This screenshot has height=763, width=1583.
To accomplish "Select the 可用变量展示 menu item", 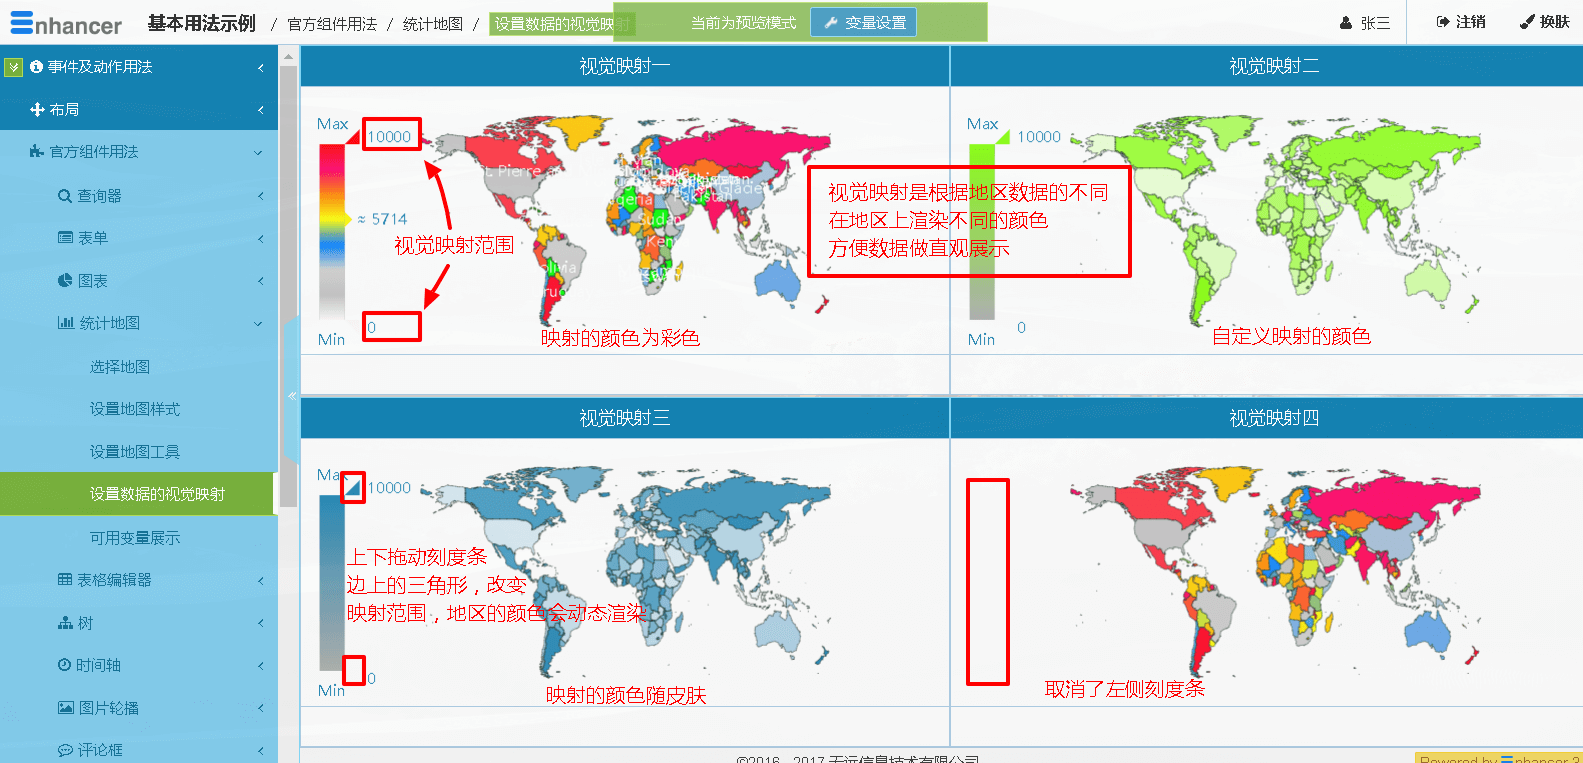I will click(135, 538).
